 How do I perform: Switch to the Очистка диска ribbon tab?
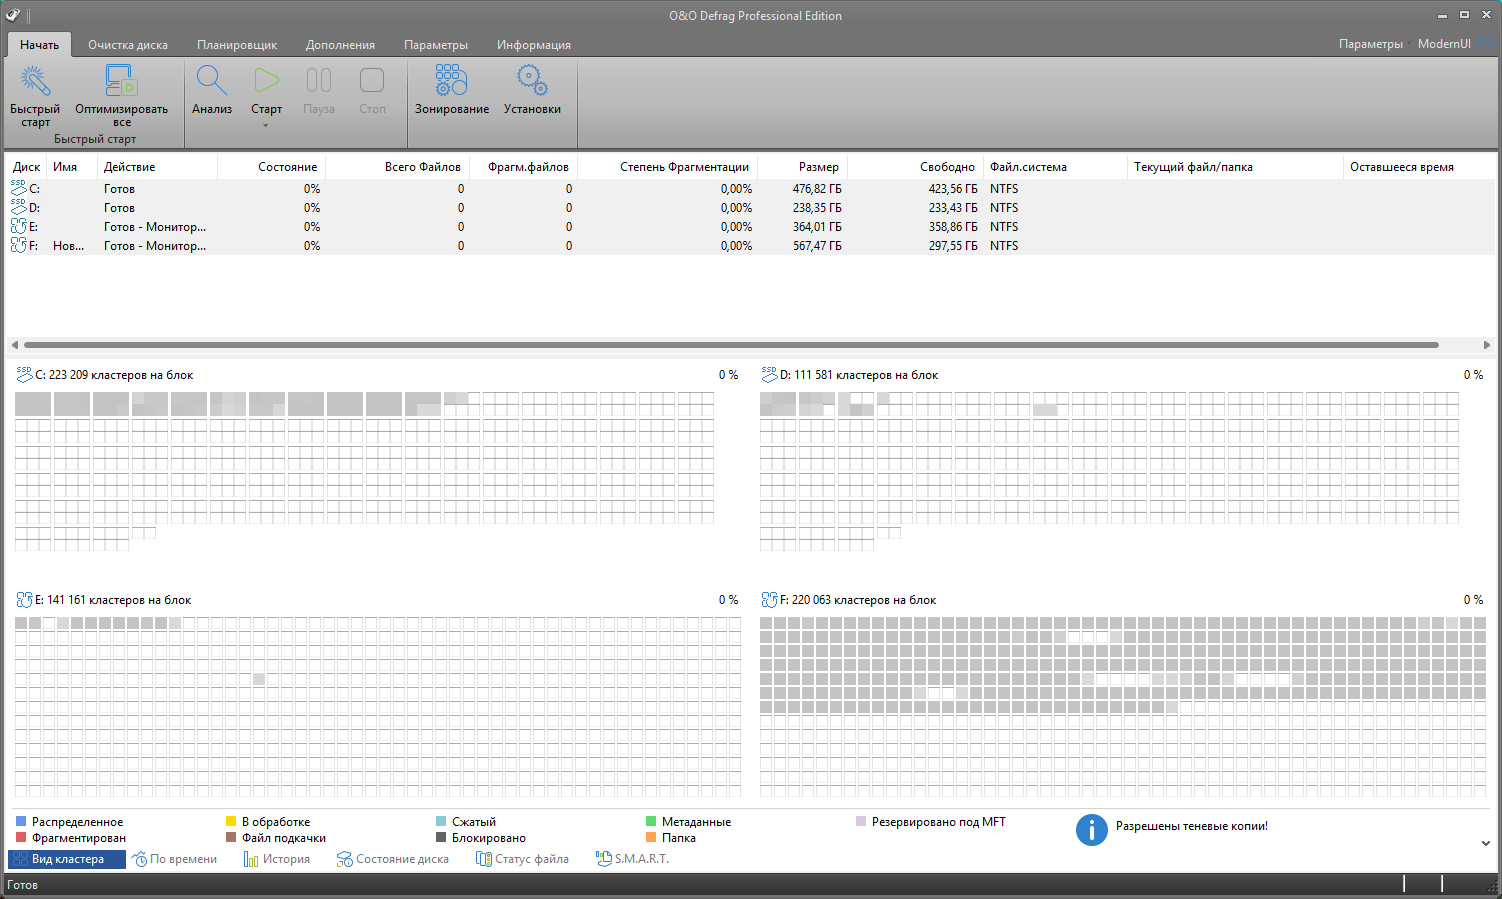point(128,45)
